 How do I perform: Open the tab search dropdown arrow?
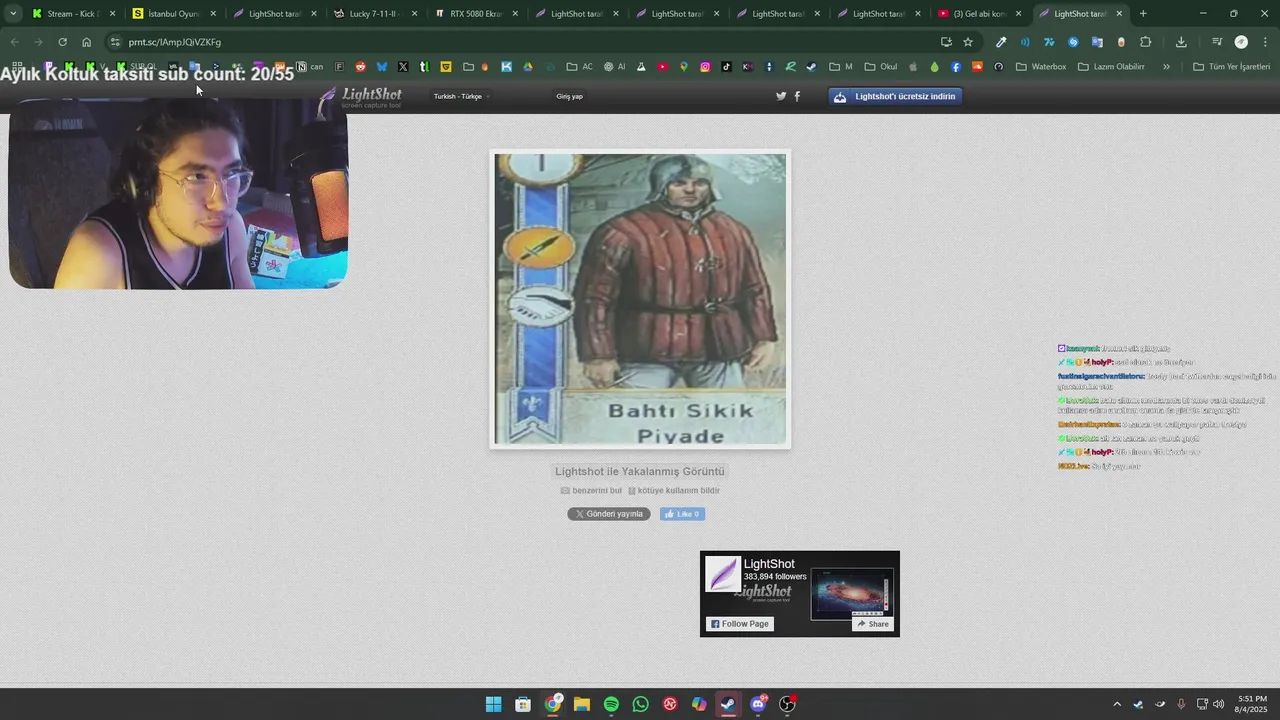13,14
